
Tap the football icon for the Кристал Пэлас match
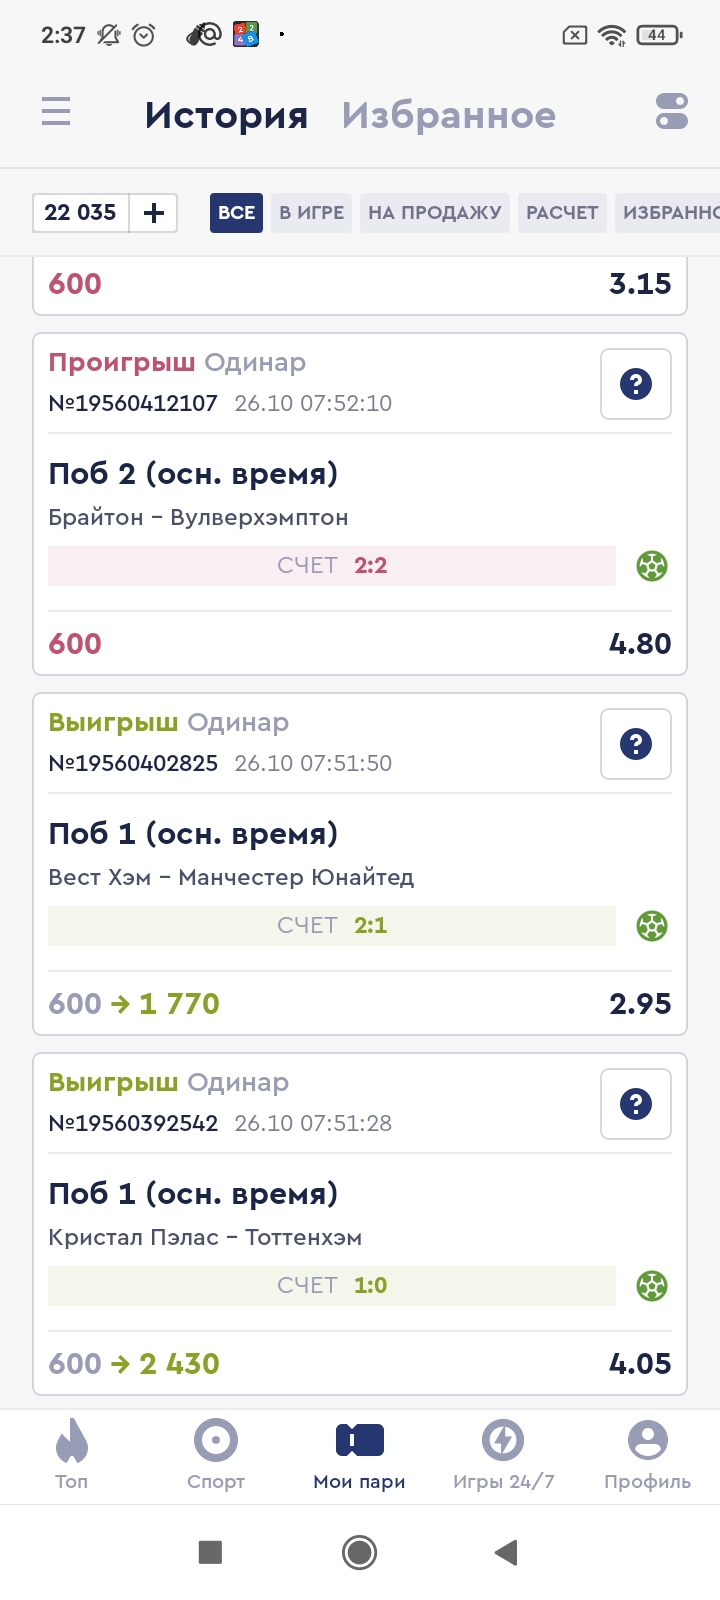(x=652, y=1286)
